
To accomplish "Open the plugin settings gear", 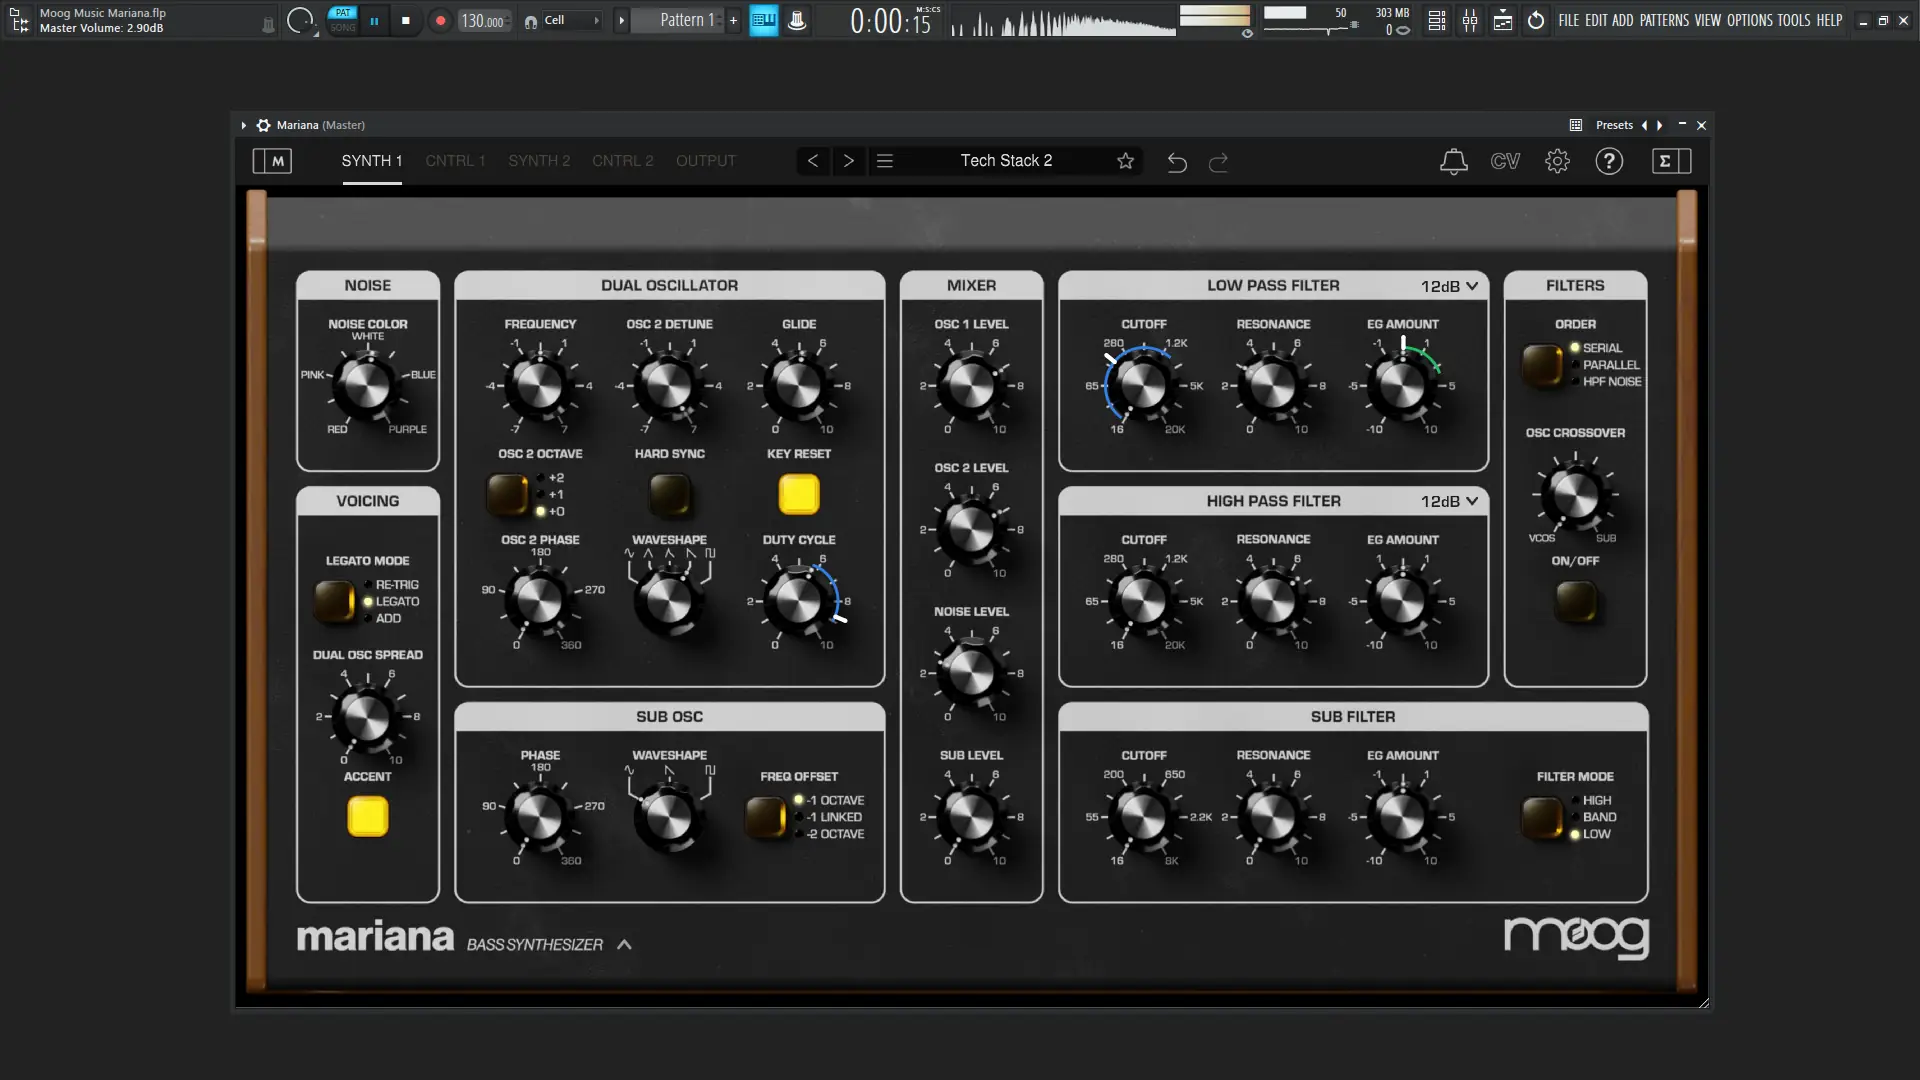I will click(1557, 161).
